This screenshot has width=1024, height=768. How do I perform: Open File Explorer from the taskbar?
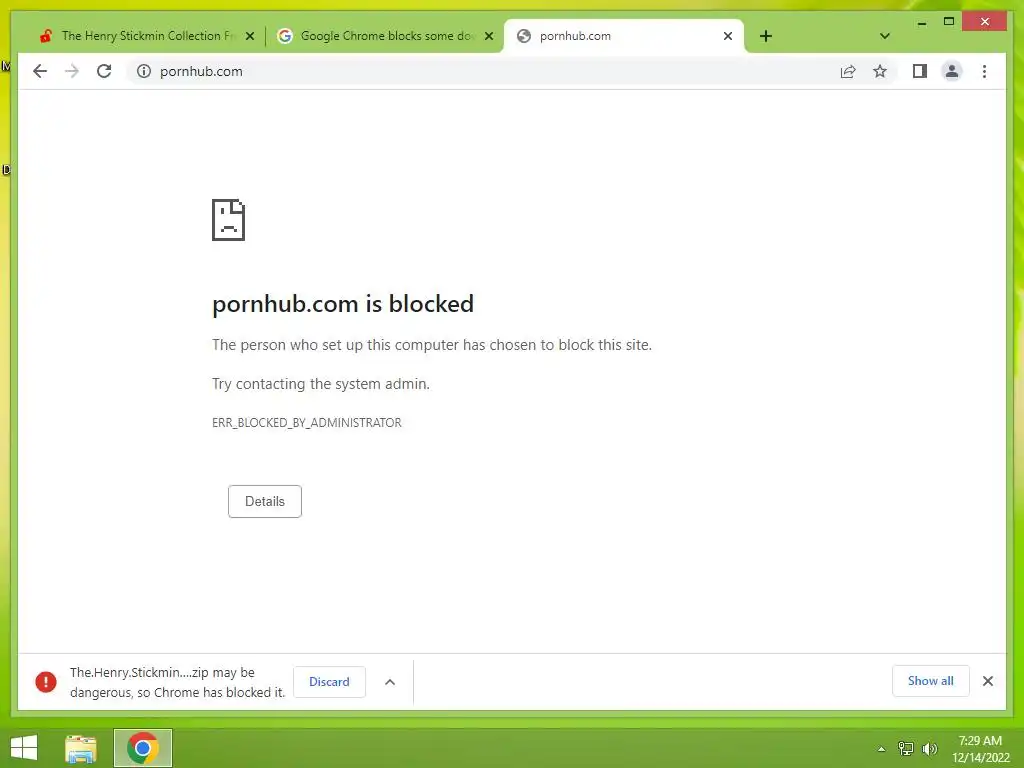81,748
